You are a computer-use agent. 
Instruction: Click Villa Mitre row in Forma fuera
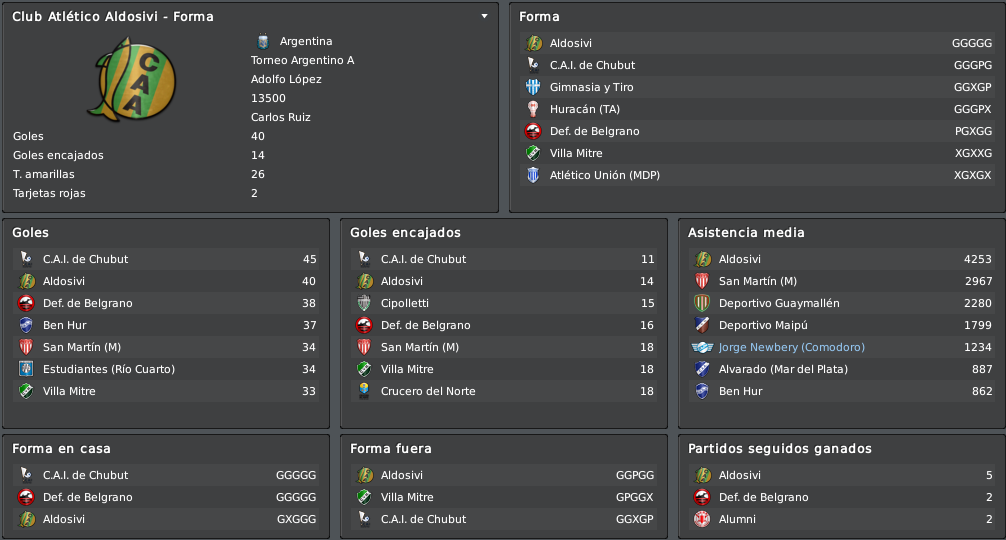point(504,497)
